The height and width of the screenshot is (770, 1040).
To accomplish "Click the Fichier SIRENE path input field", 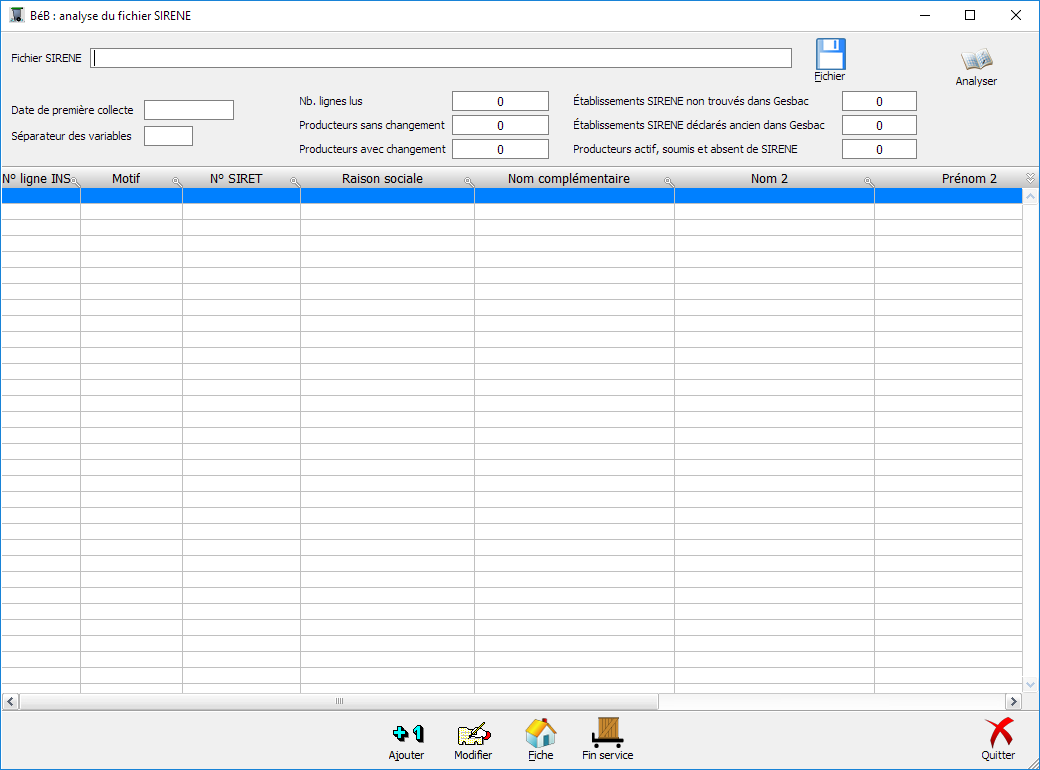I will 441,58.
